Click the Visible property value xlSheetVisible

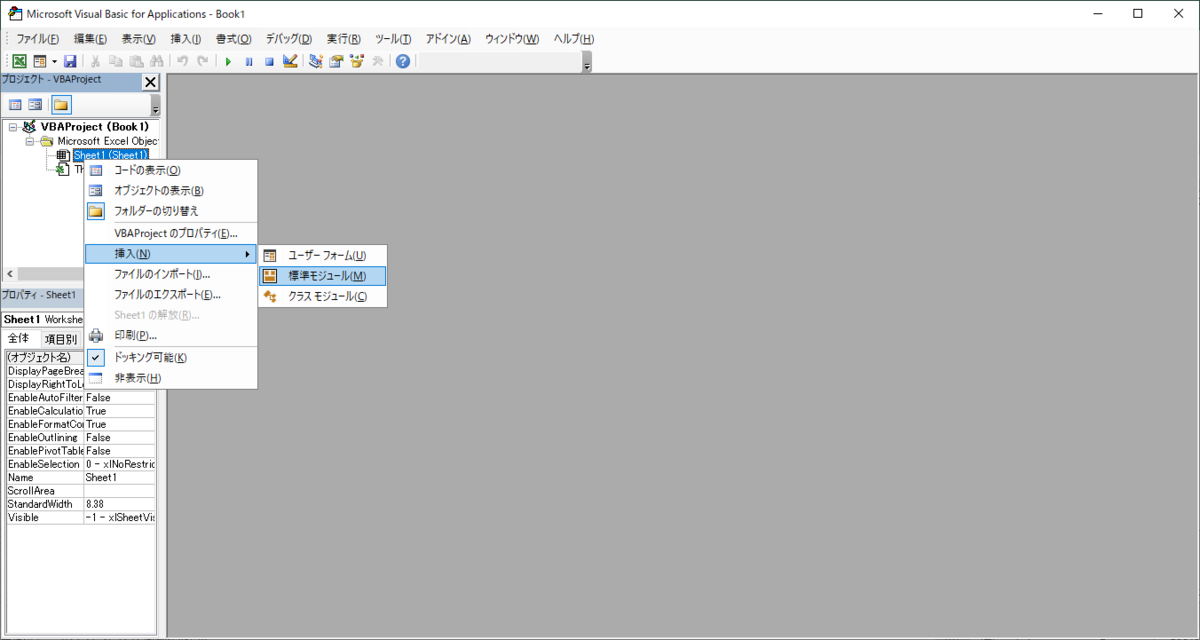(120, 517)
